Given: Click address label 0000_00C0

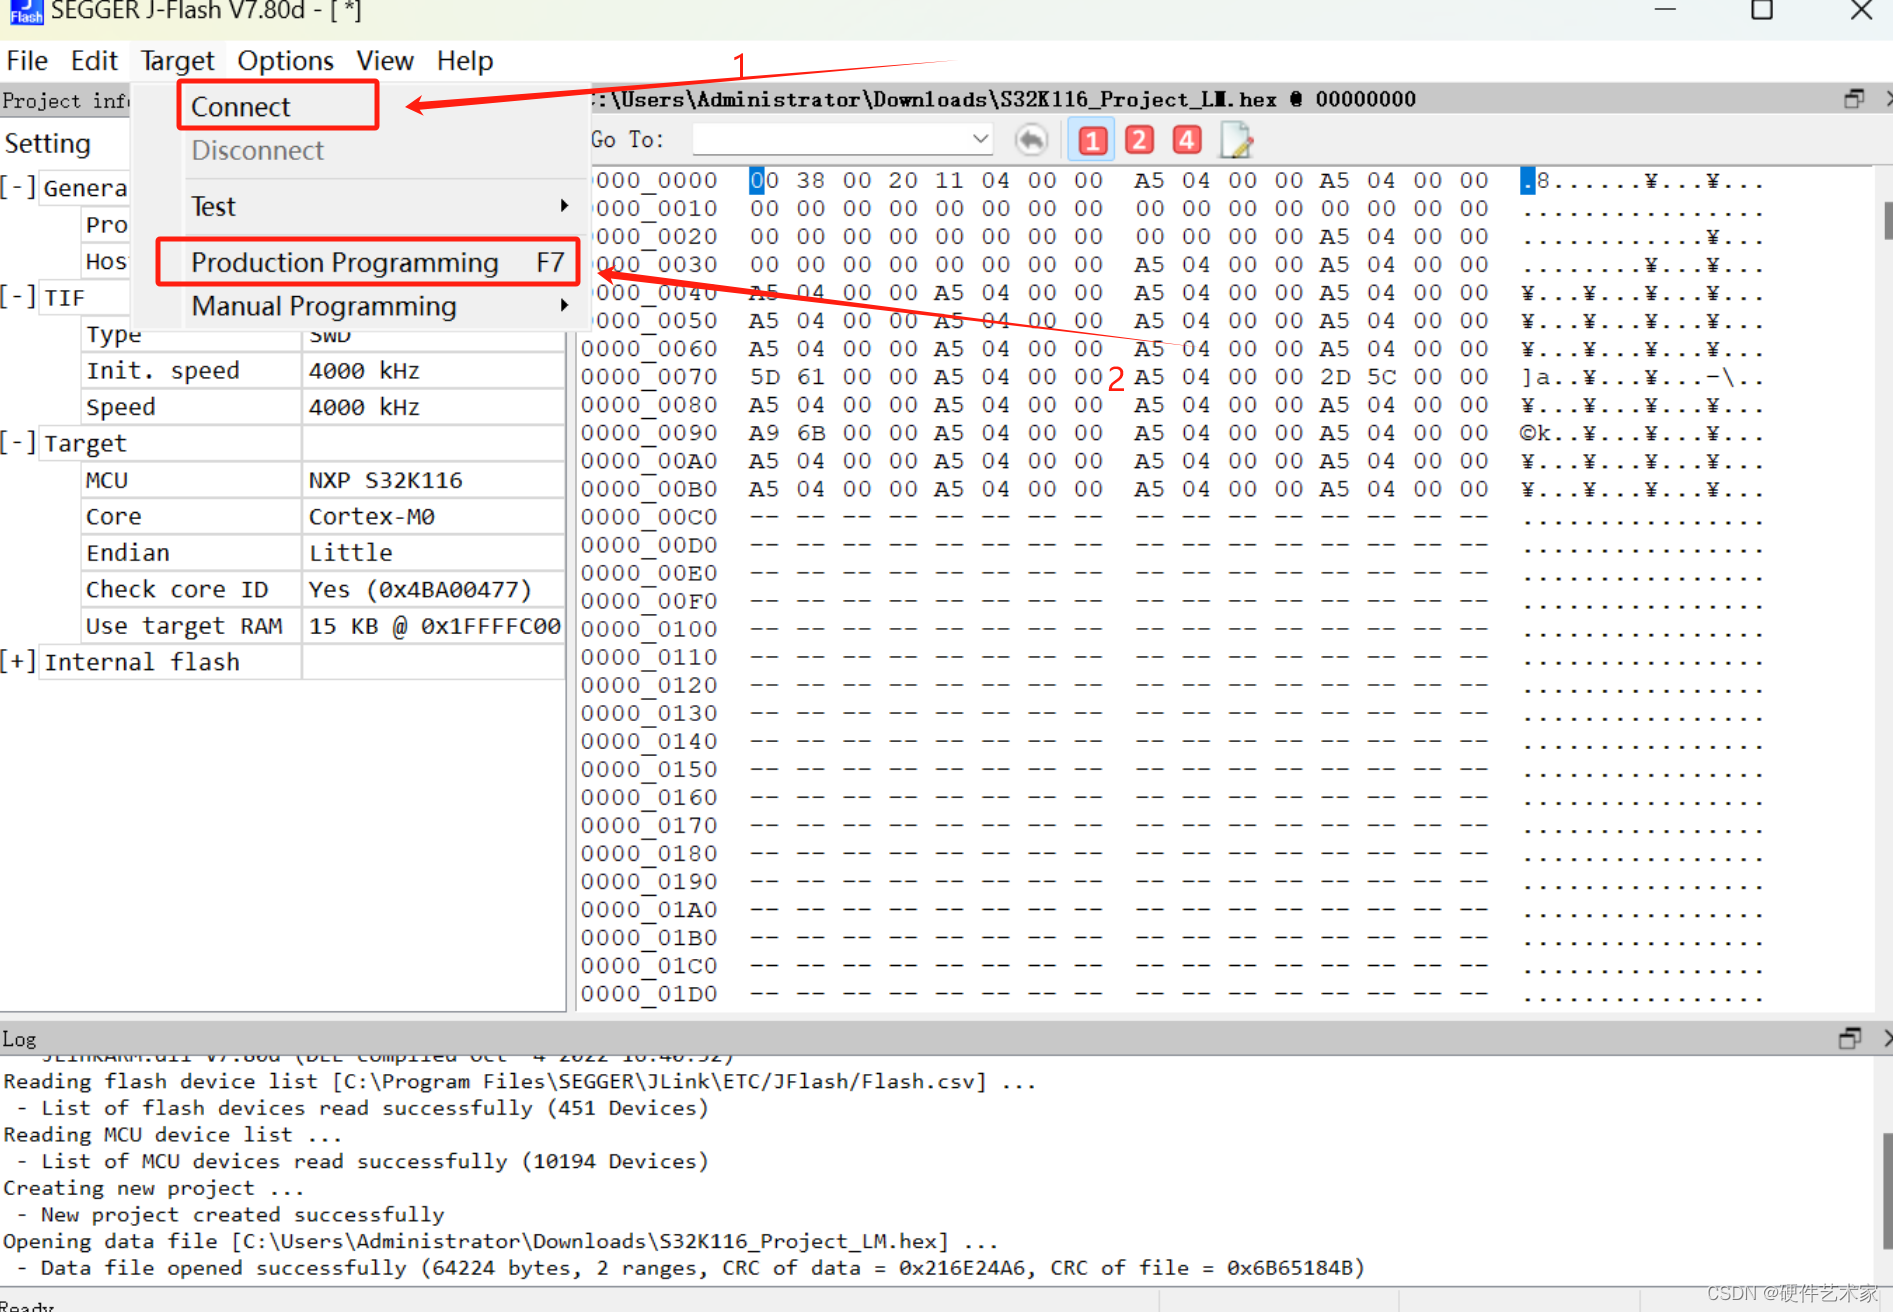Looking at the screenshot, I should pyautogui.click(x=649, y=517).
